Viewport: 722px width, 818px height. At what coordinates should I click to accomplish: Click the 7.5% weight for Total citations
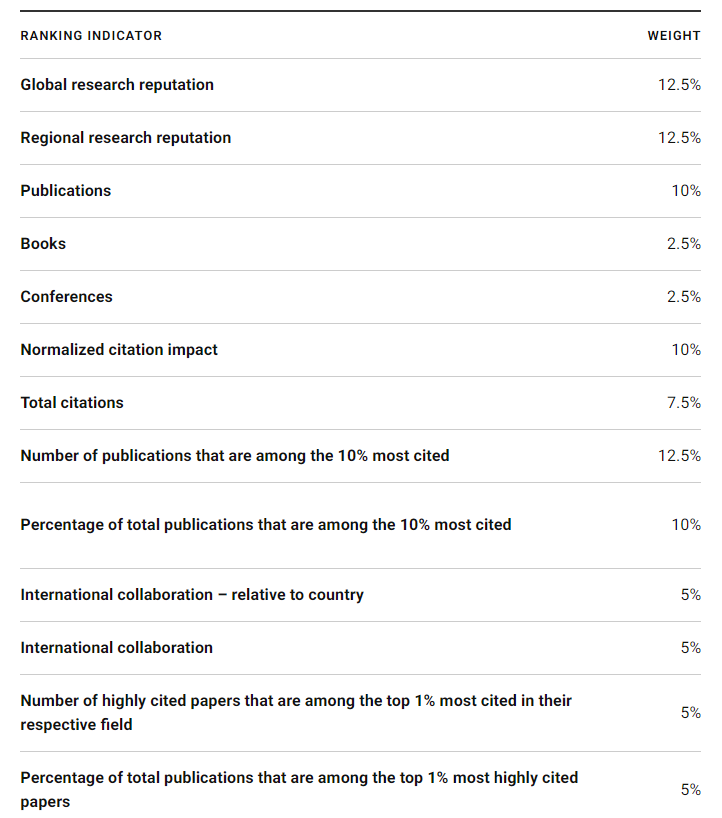pyautogui.click(x=684, y=403)
